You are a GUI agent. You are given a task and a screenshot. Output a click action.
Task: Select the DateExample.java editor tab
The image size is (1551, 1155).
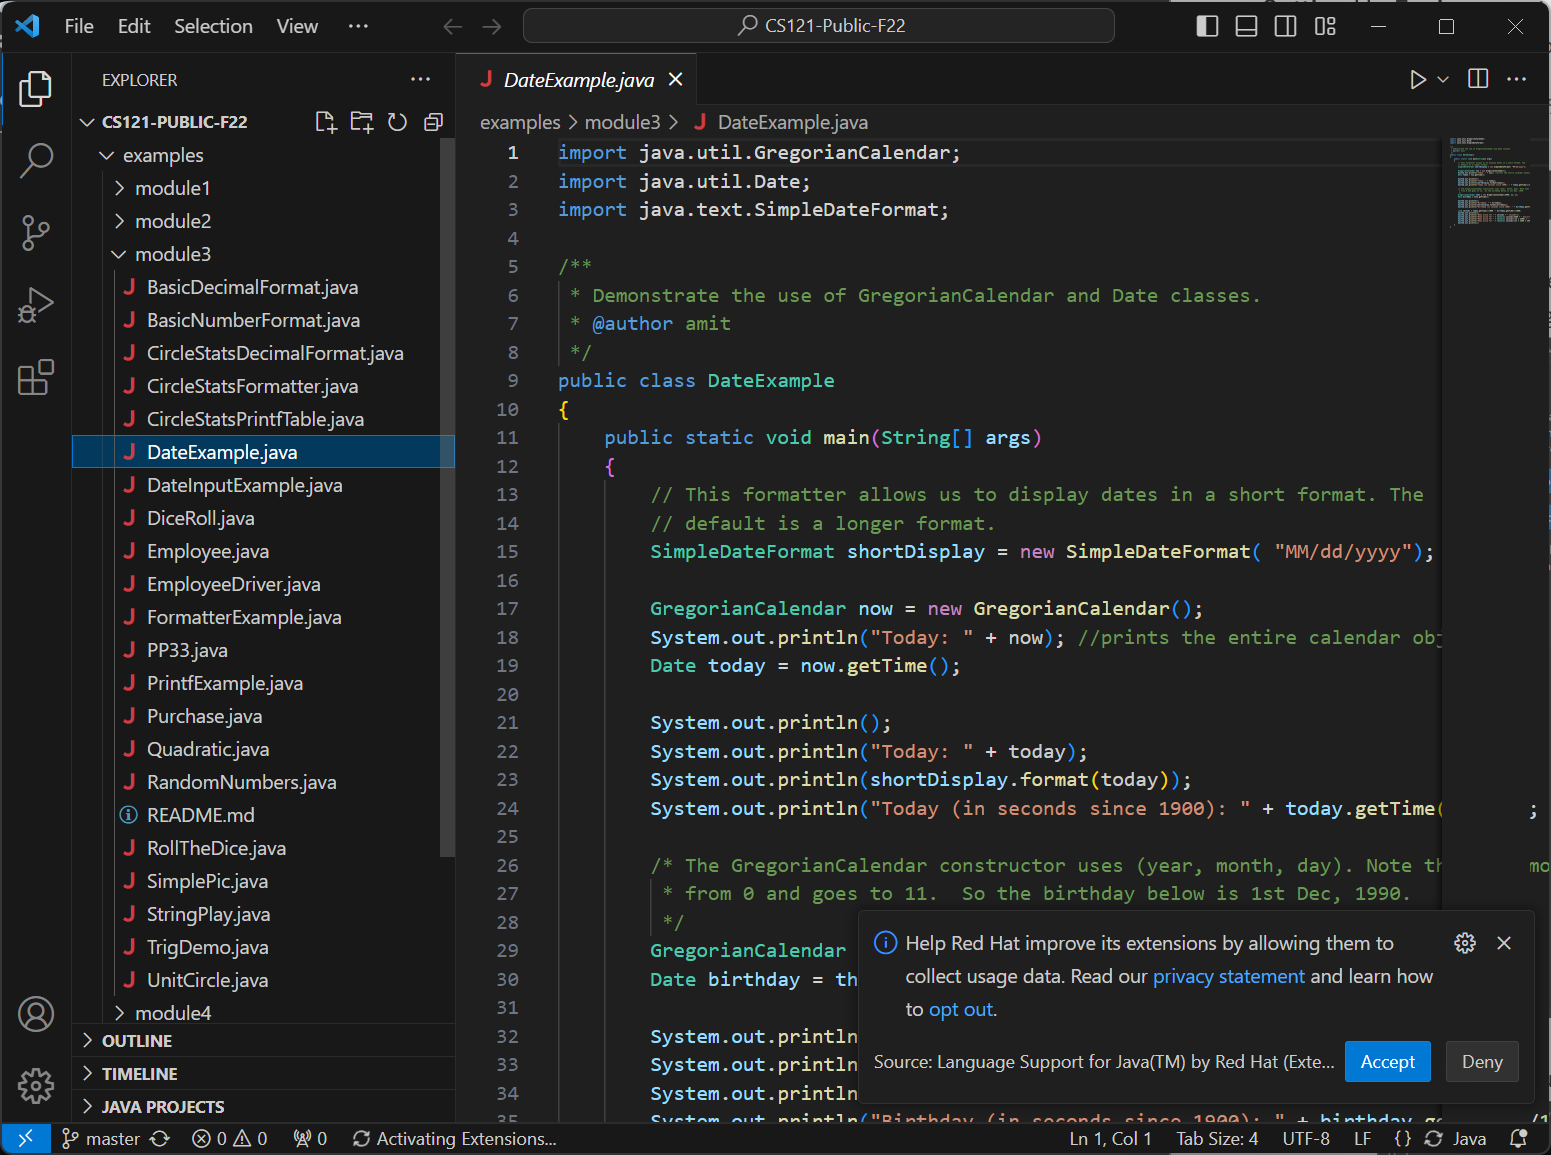coord(578,80)
